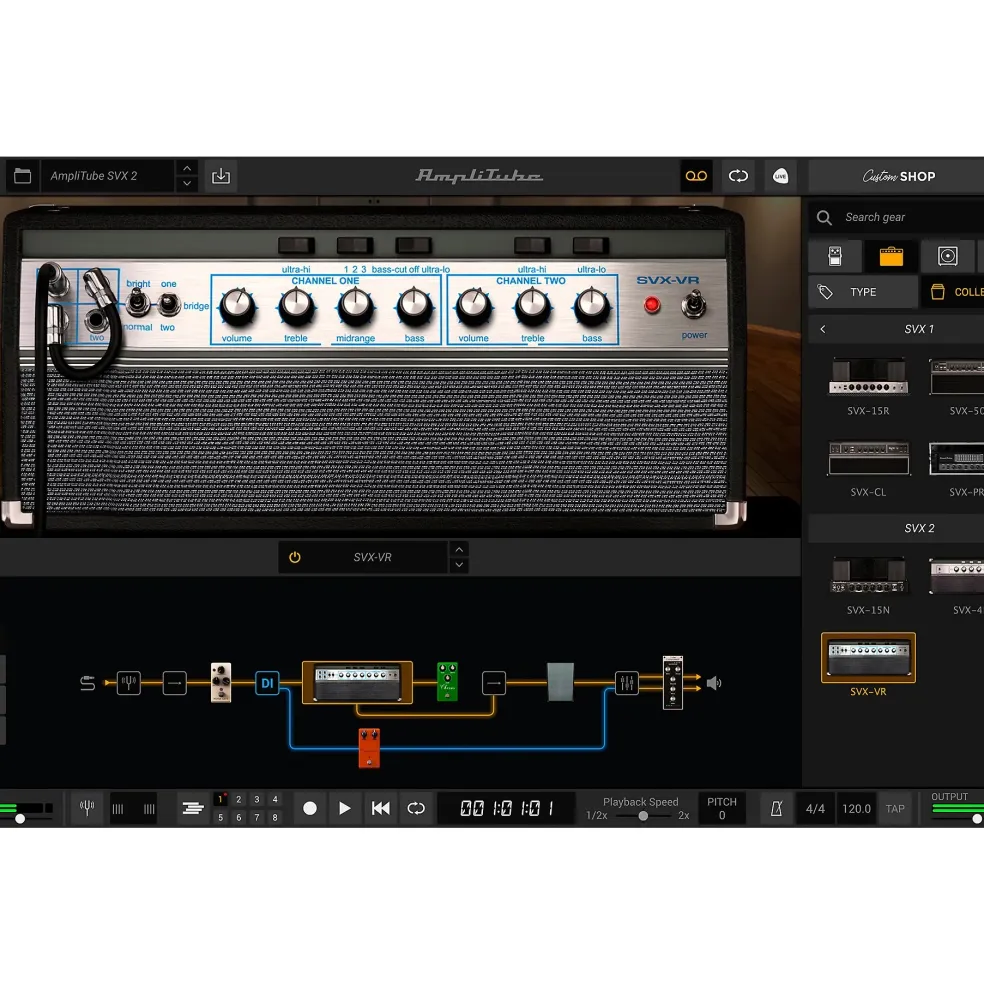Click the Play button
This screenshot has width=984, height=985.
[x=344, y=808]
